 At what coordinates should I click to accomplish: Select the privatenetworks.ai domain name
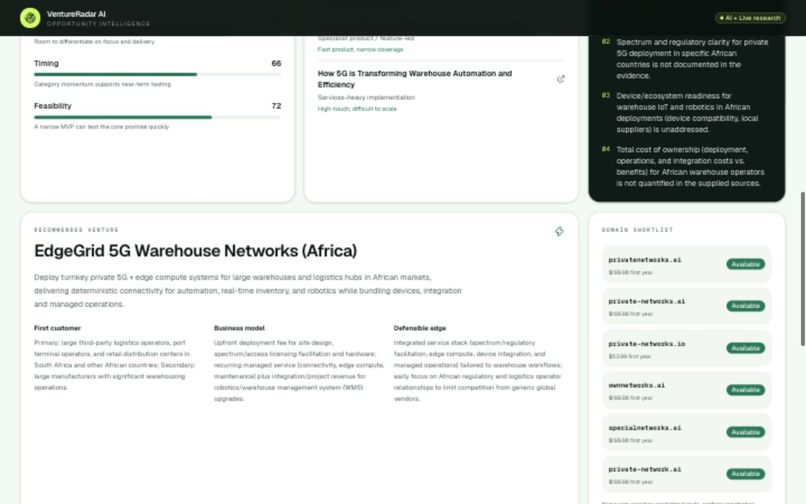point(645,260)
